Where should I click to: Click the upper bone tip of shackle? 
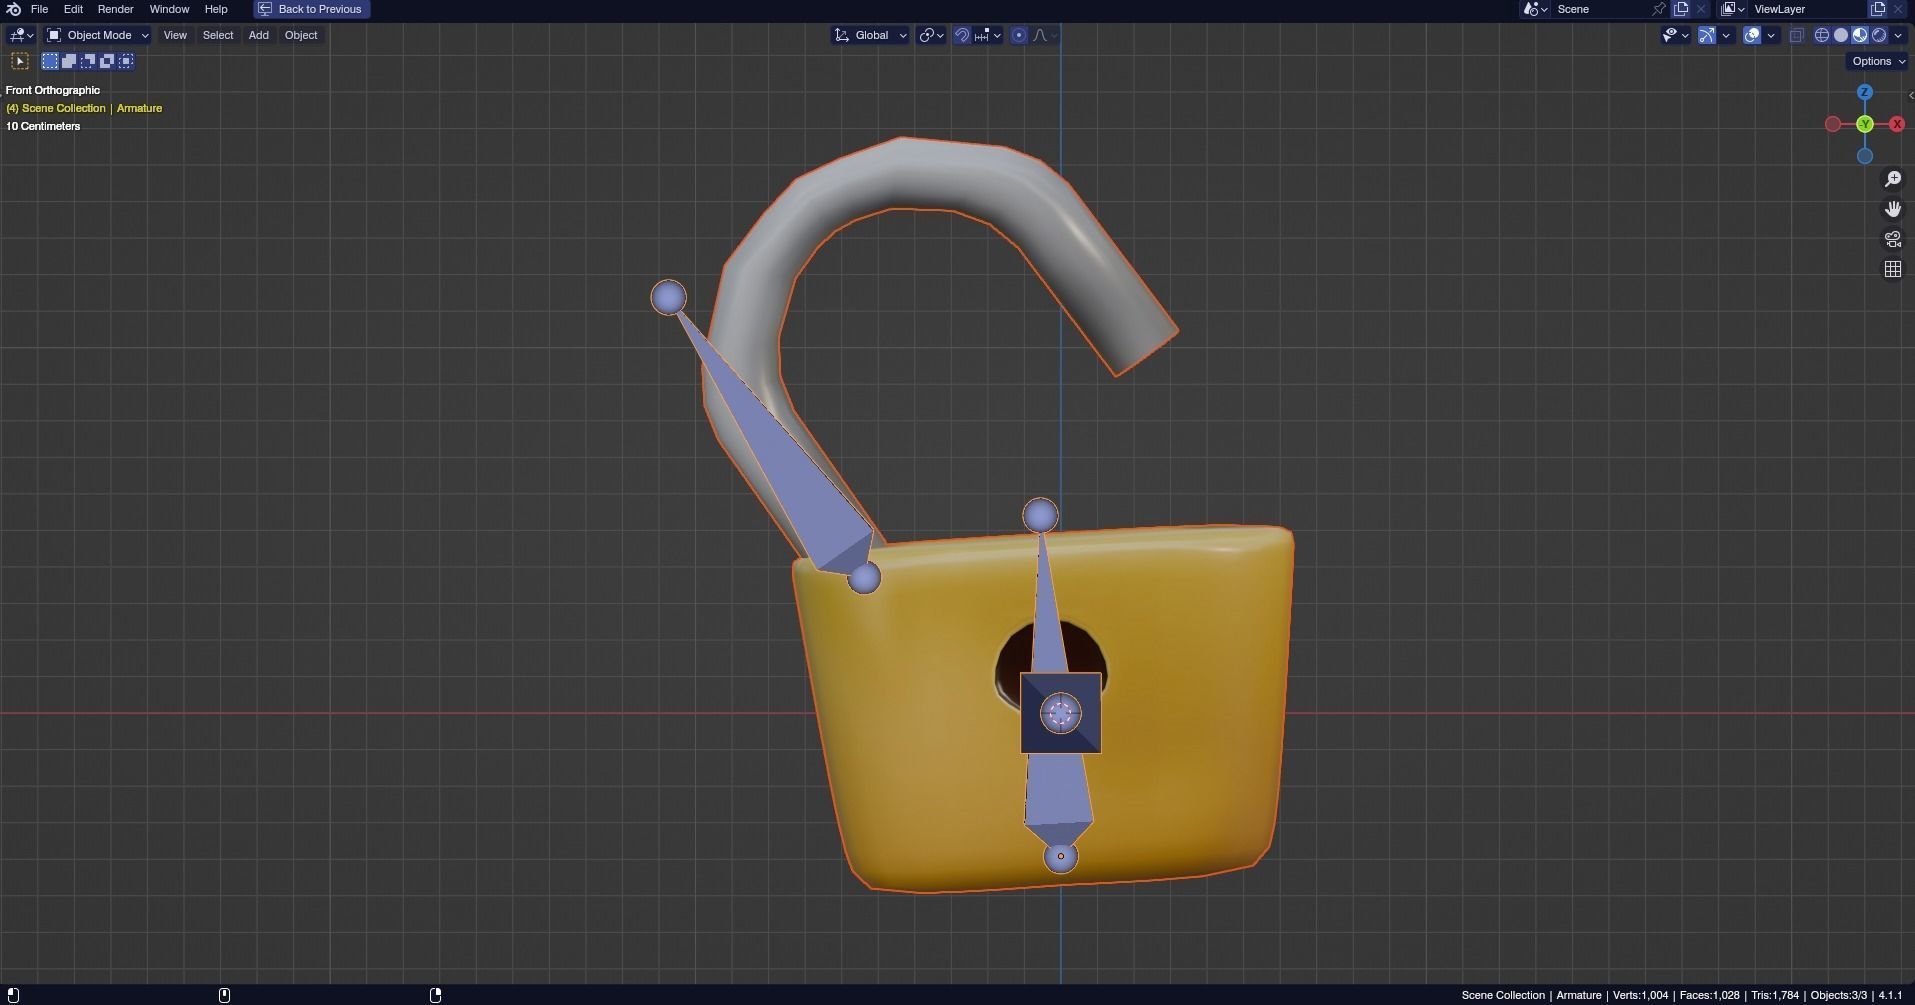(x=668, y=297)
